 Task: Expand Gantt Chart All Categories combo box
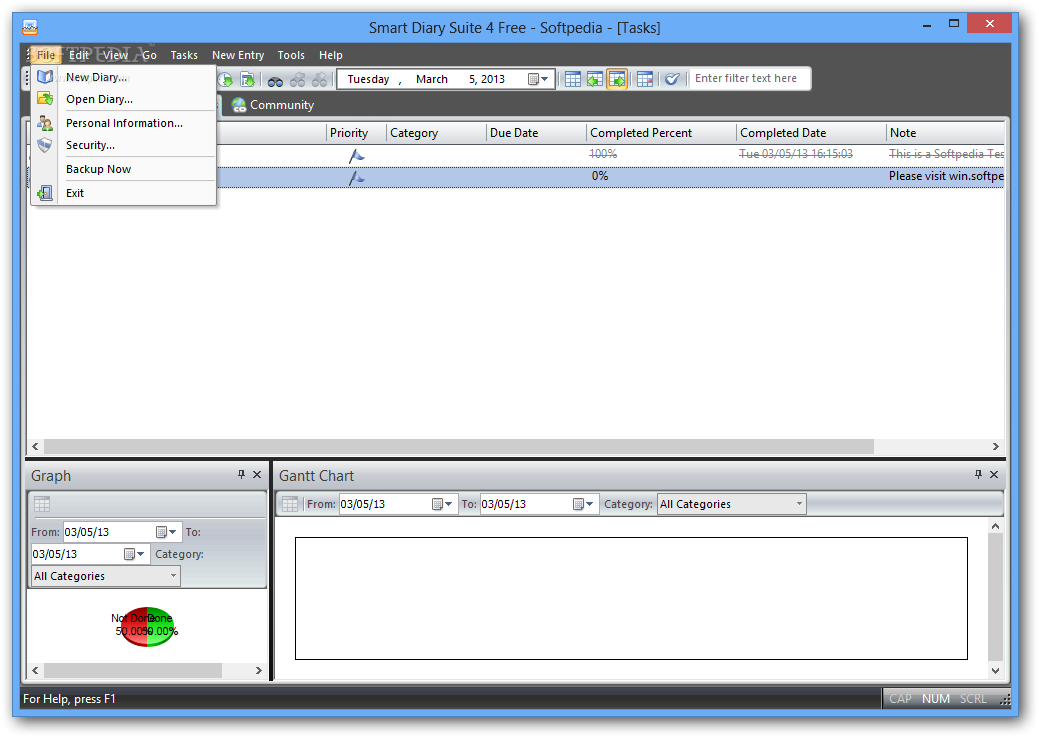[799, 504]
